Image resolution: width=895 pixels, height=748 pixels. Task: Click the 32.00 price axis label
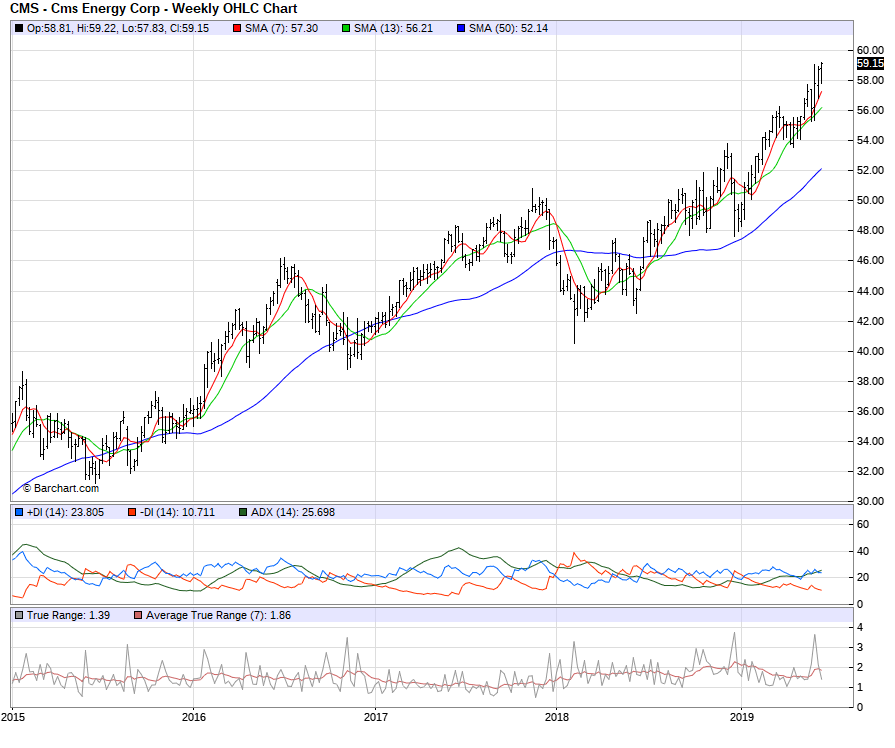[x=870, y=471]
